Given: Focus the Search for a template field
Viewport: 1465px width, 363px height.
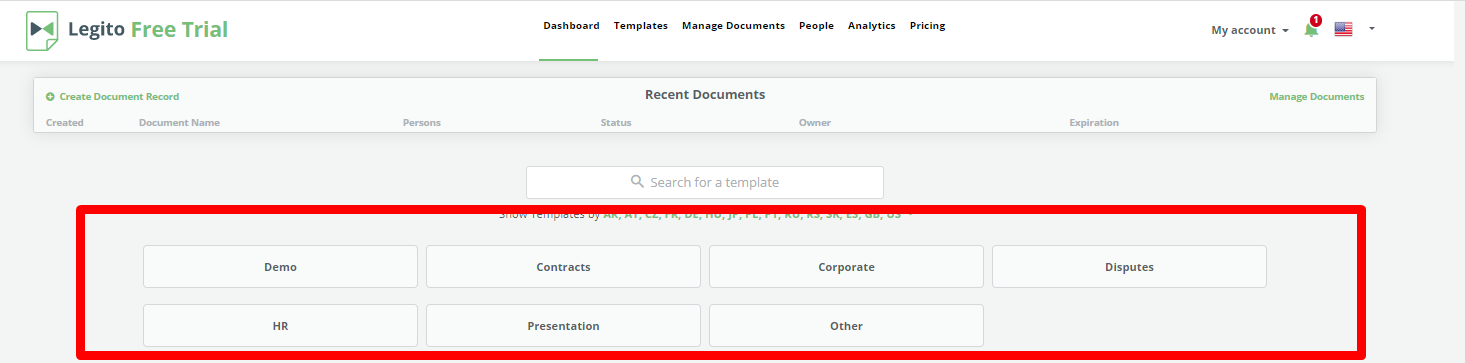Looking at the screenshot, I should 705,182.
